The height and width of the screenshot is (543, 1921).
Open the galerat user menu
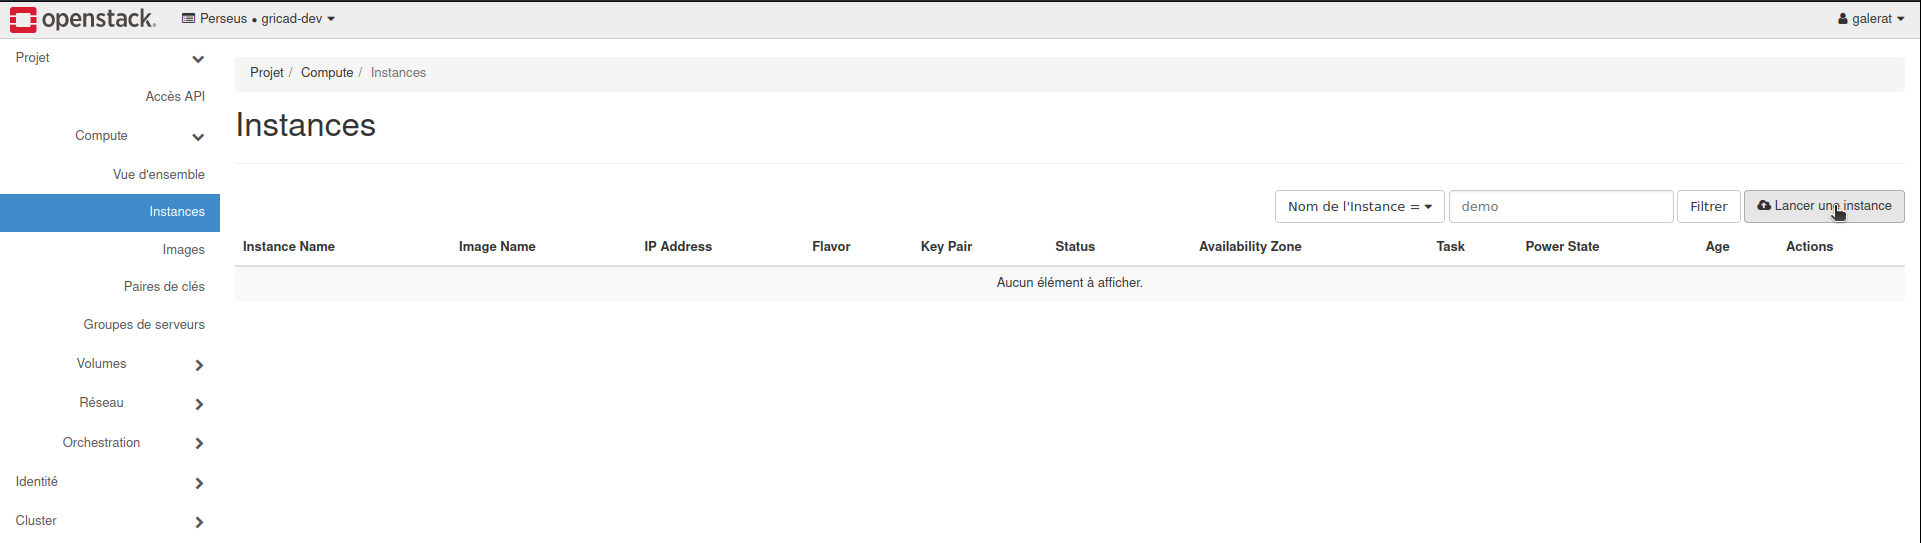click(x=1871, y=19)
